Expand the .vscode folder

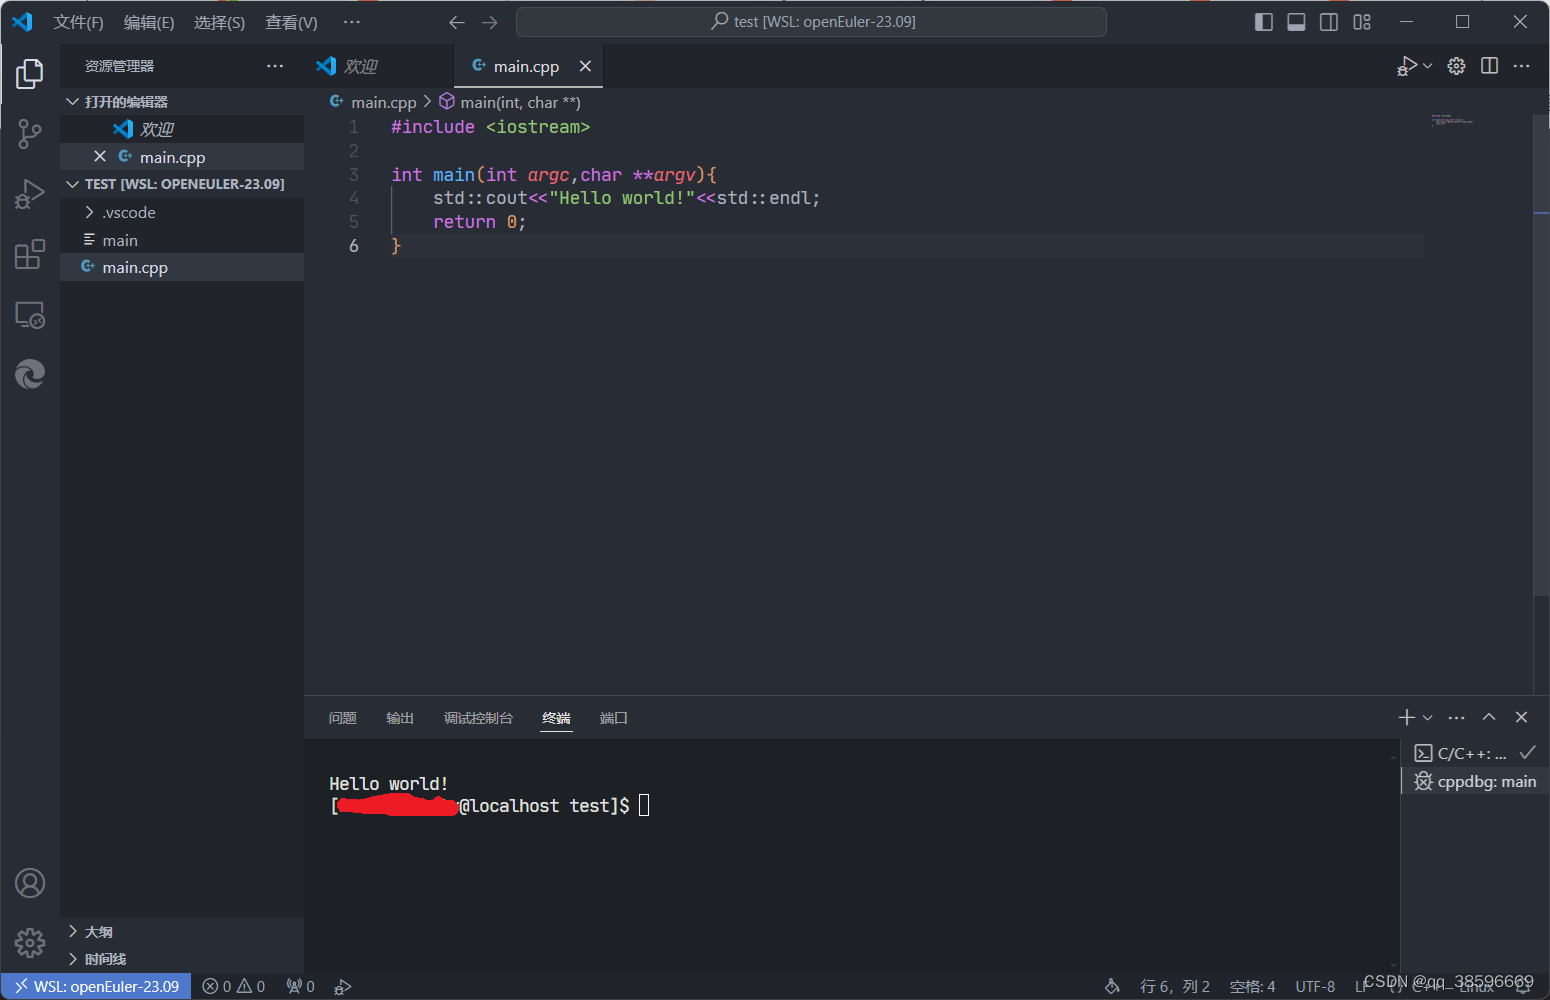pyautogui.click(x=128, y=212)
